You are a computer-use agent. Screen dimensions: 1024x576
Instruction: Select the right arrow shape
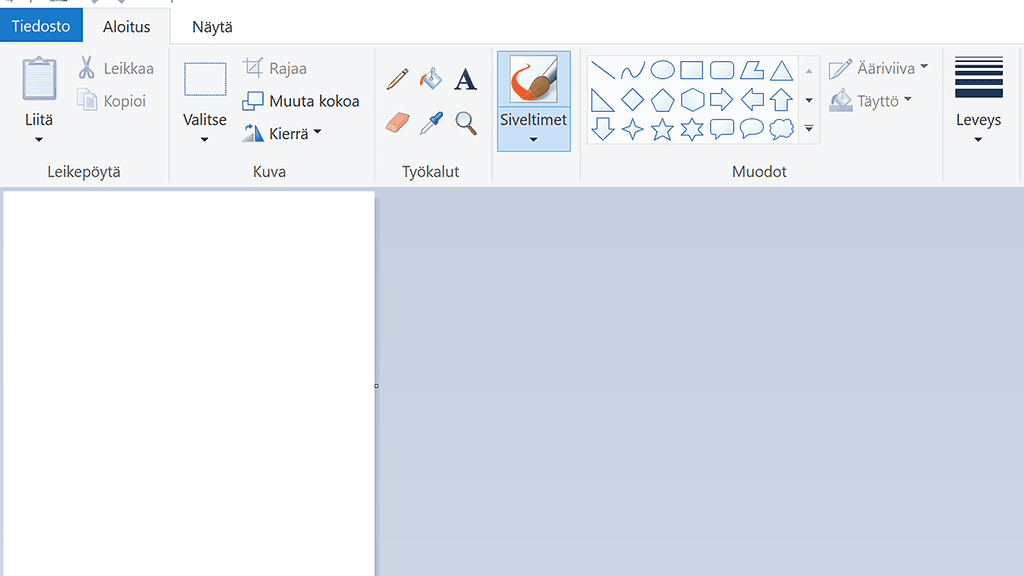[721, 100]
